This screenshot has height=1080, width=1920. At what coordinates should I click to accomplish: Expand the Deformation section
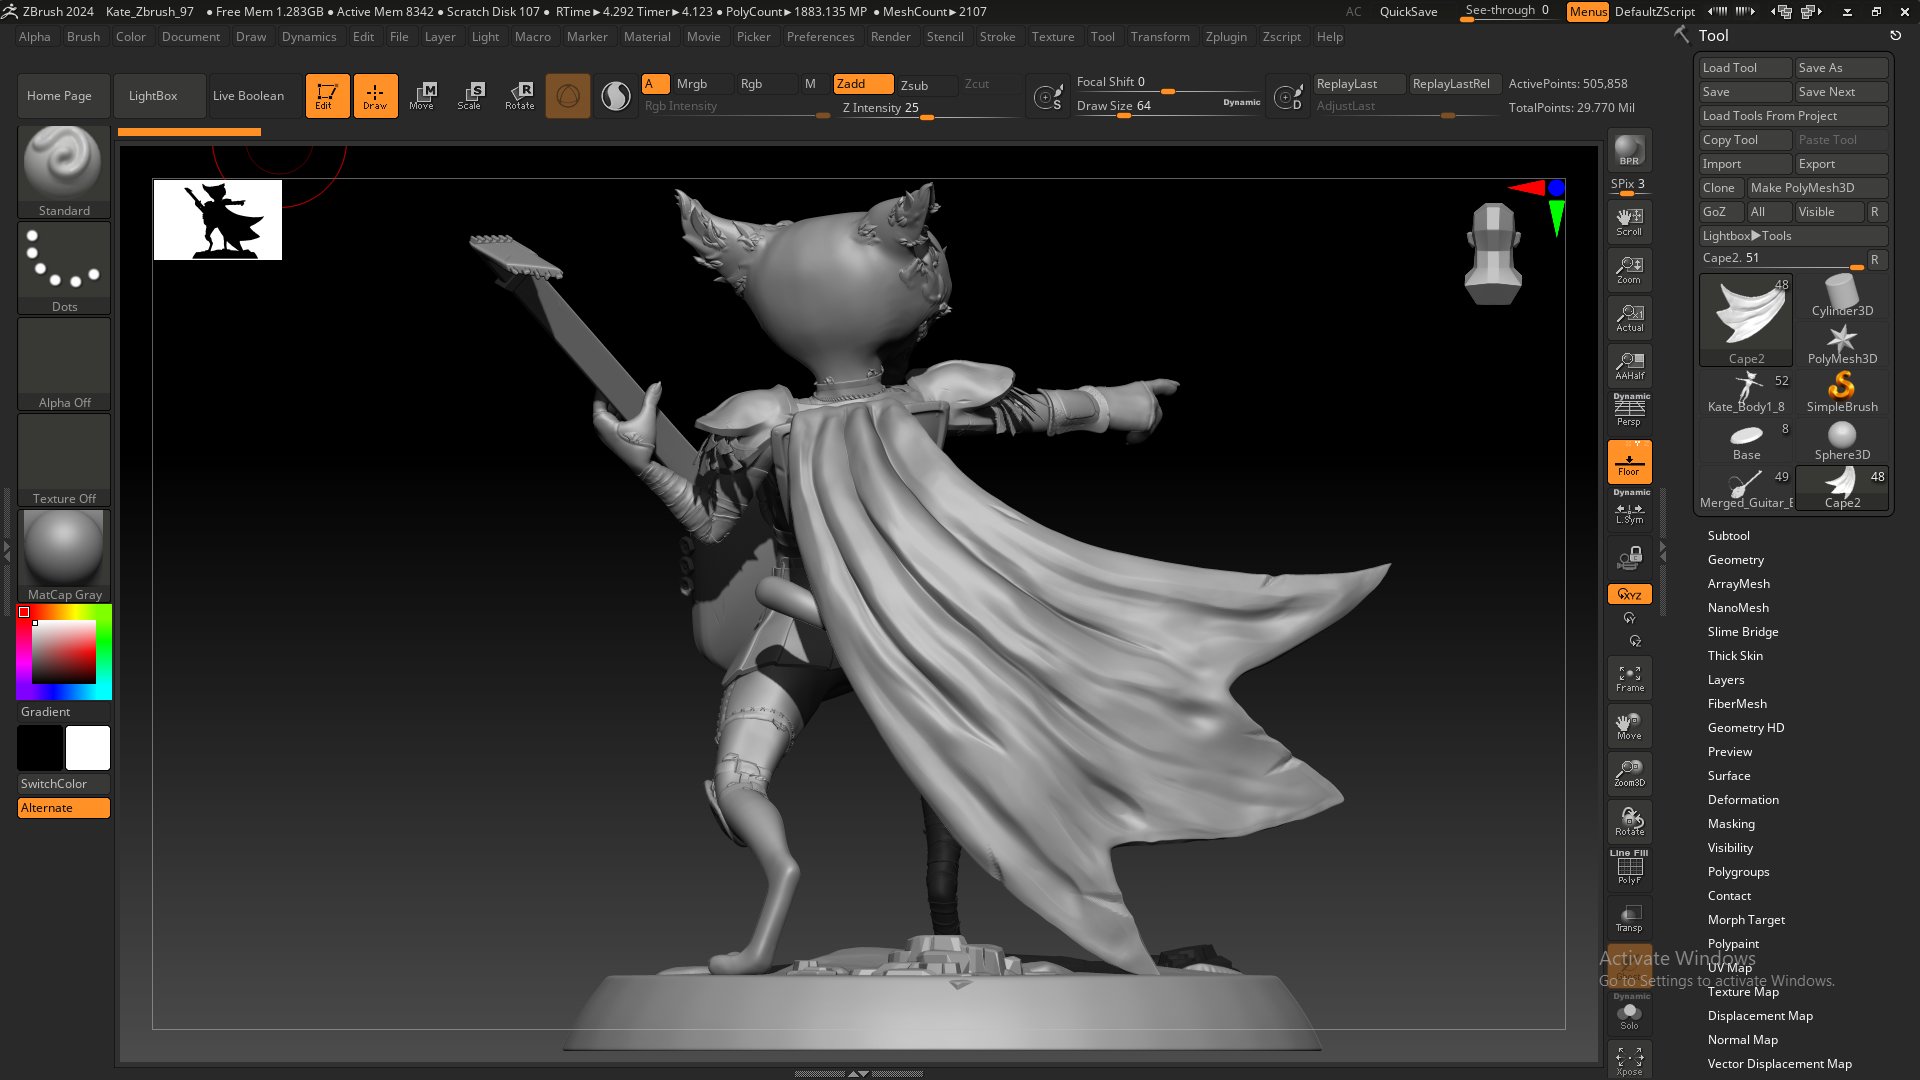[1742, 800]
